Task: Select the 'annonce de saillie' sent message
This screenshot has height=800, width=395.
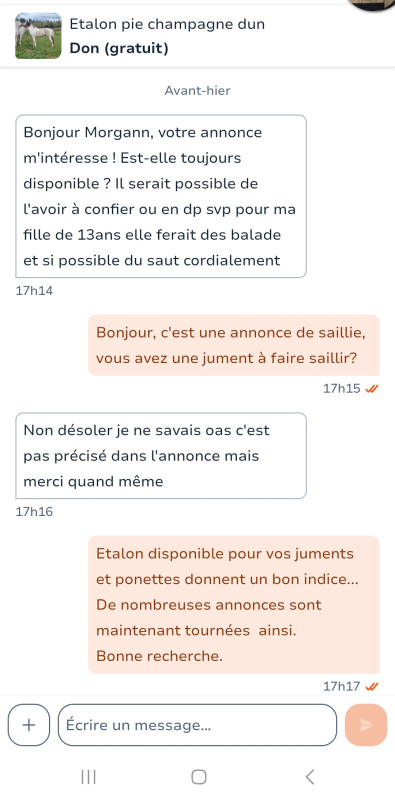Action: (x=234, y=345)
